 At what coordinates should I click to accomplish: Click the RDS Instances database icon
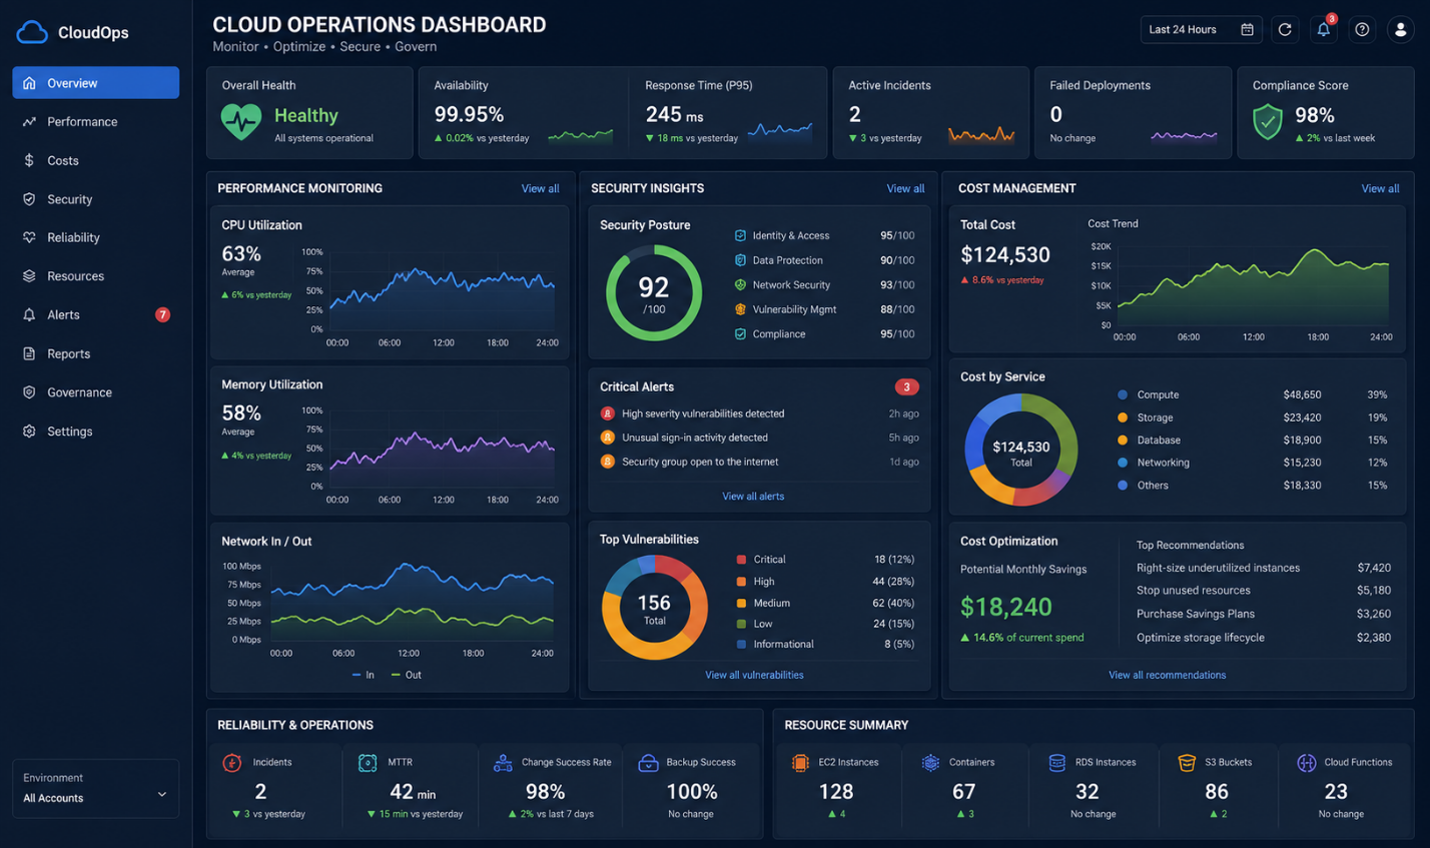[x=1057, y=763]
